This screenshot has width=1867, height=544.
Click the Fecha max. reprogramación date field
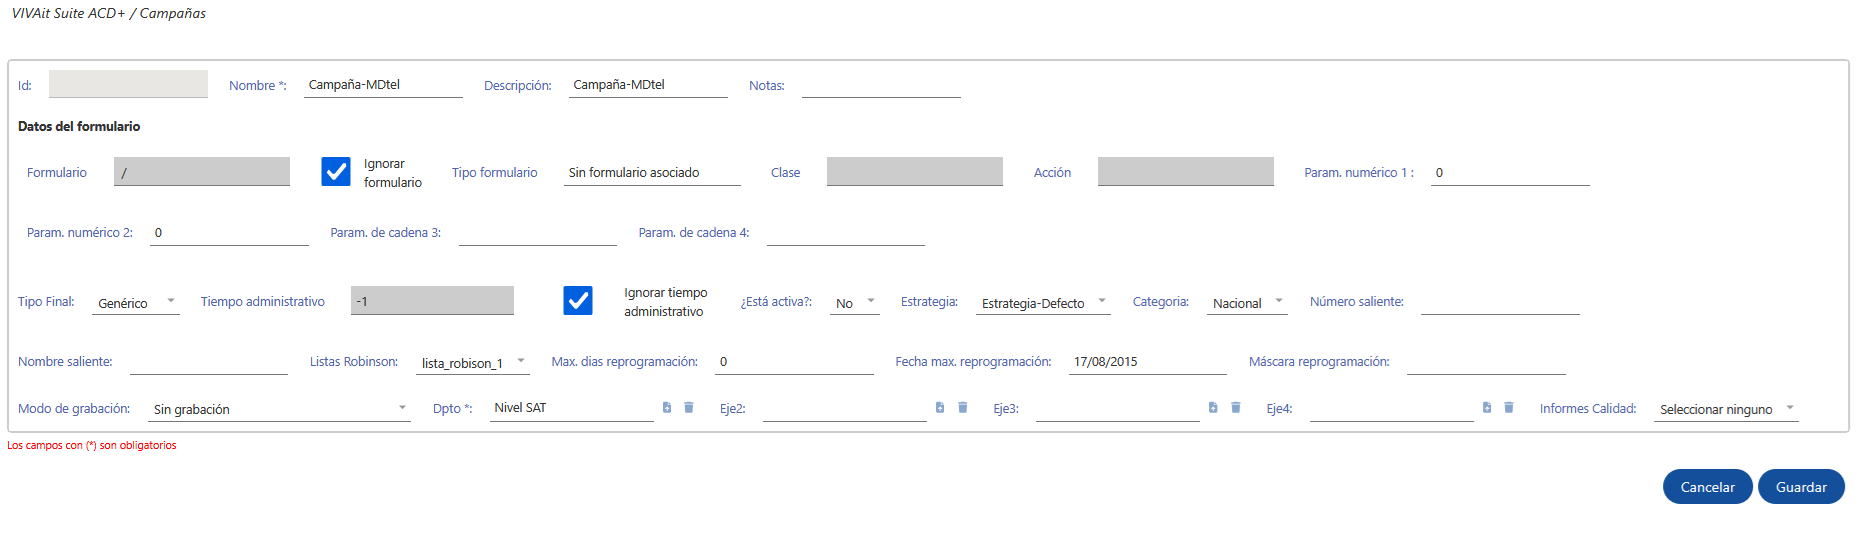pyautogui.click(x=1147, y=362)
